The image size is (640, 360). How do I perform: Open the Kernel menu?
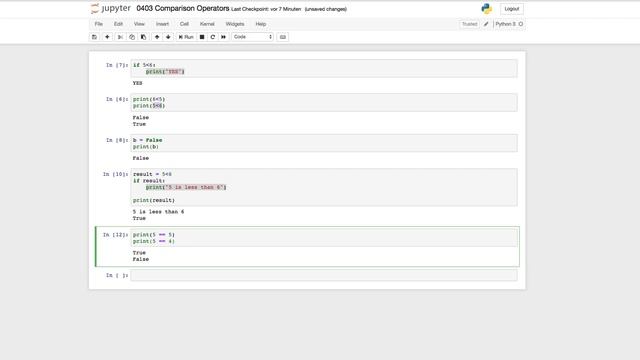[207, 24]
